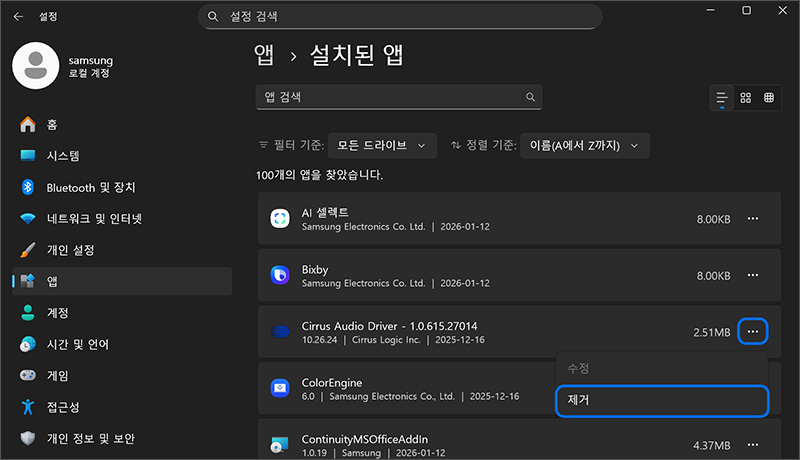Open 게임 settings

[x=122, y=375]
